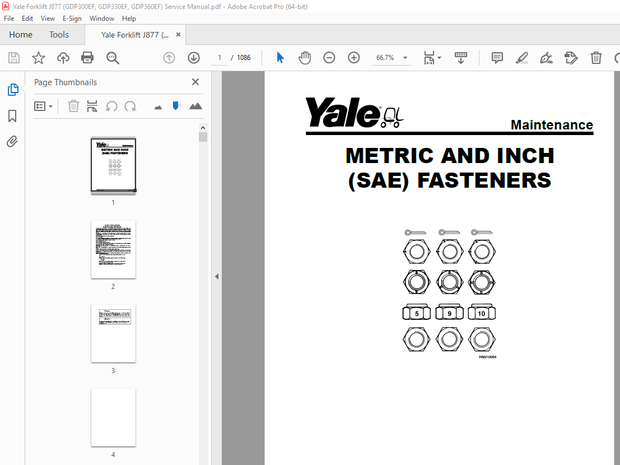Click the read mode keyboard-arrow icon
Screen dimensions: 620x465
point(461,58)
